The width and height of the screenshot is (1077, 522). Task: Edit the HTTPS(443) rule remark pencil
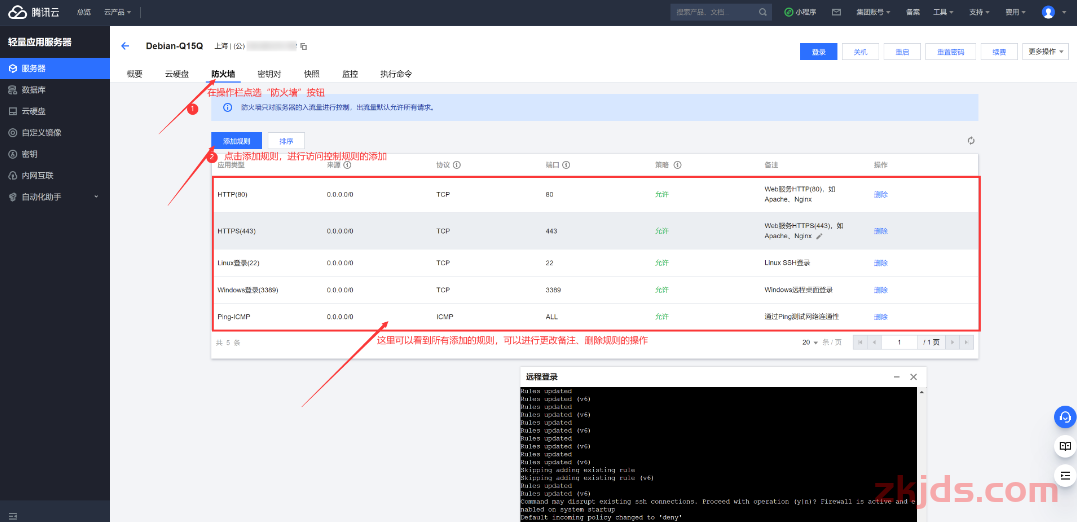819,236
